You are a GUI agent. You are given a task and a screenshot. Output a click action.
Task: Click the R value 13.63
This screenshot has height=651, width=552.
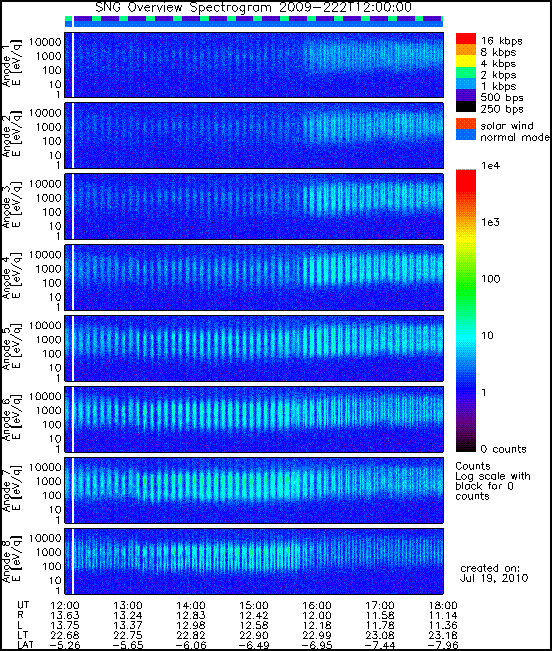65,615
